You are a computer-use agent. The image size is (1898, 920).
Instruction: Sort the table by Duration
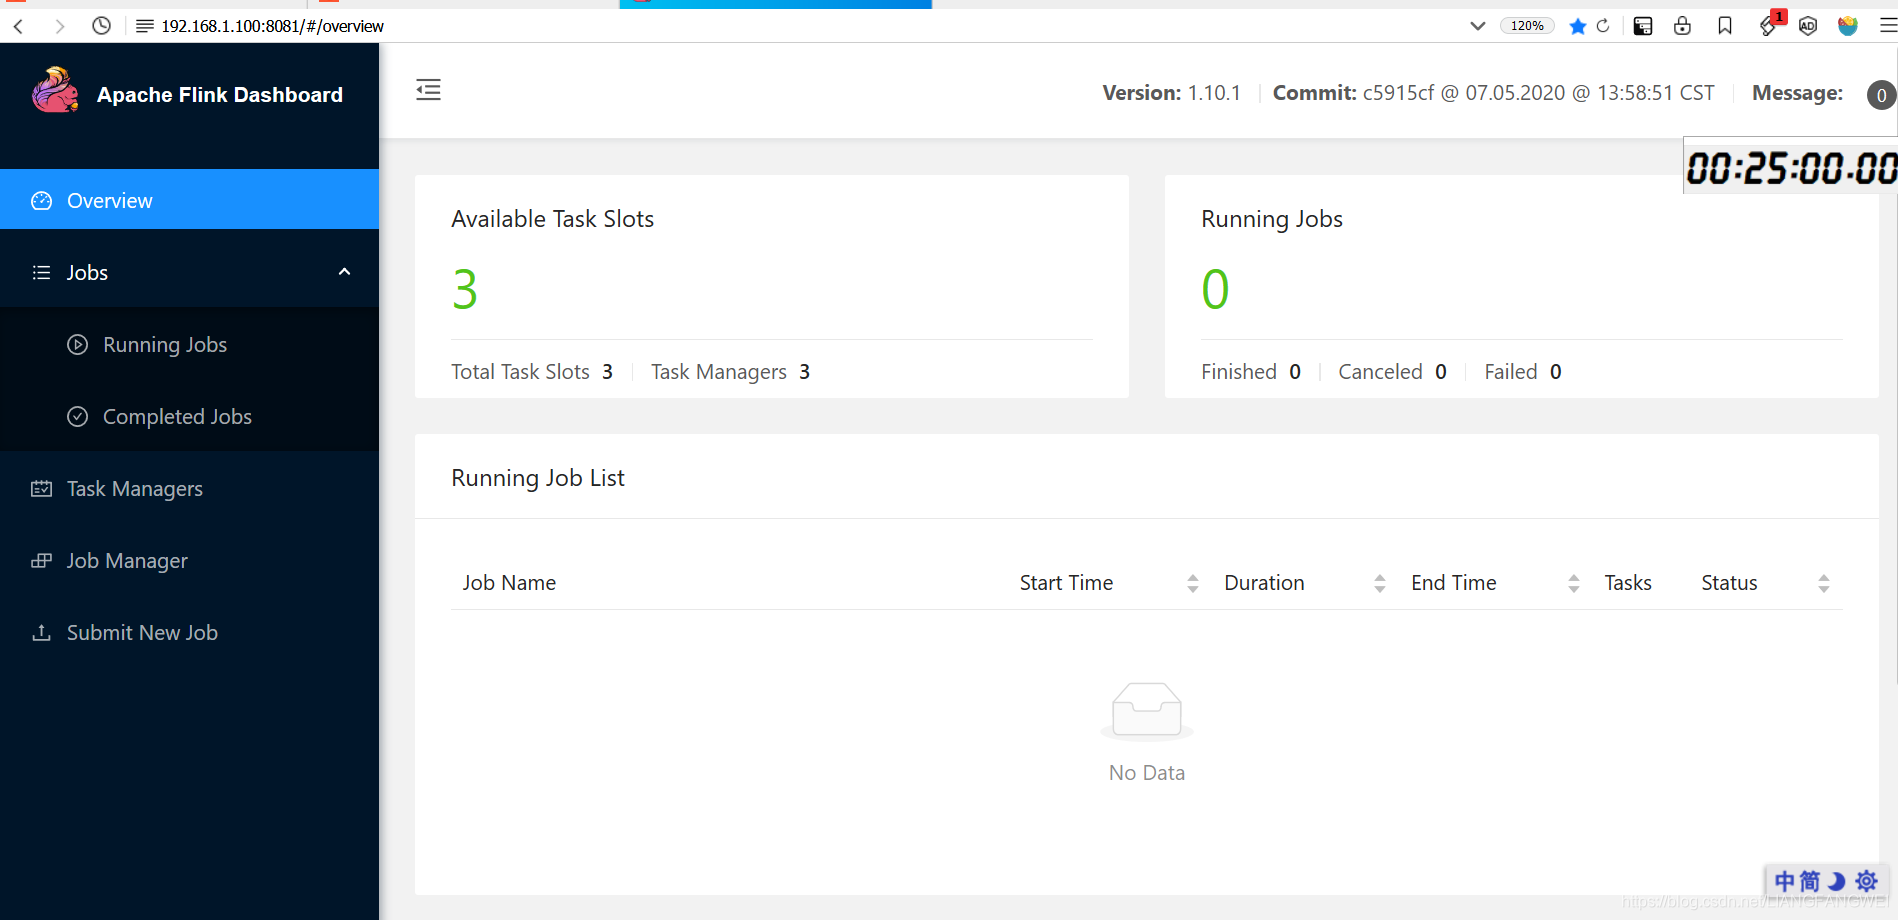[x=1379, y=583]
